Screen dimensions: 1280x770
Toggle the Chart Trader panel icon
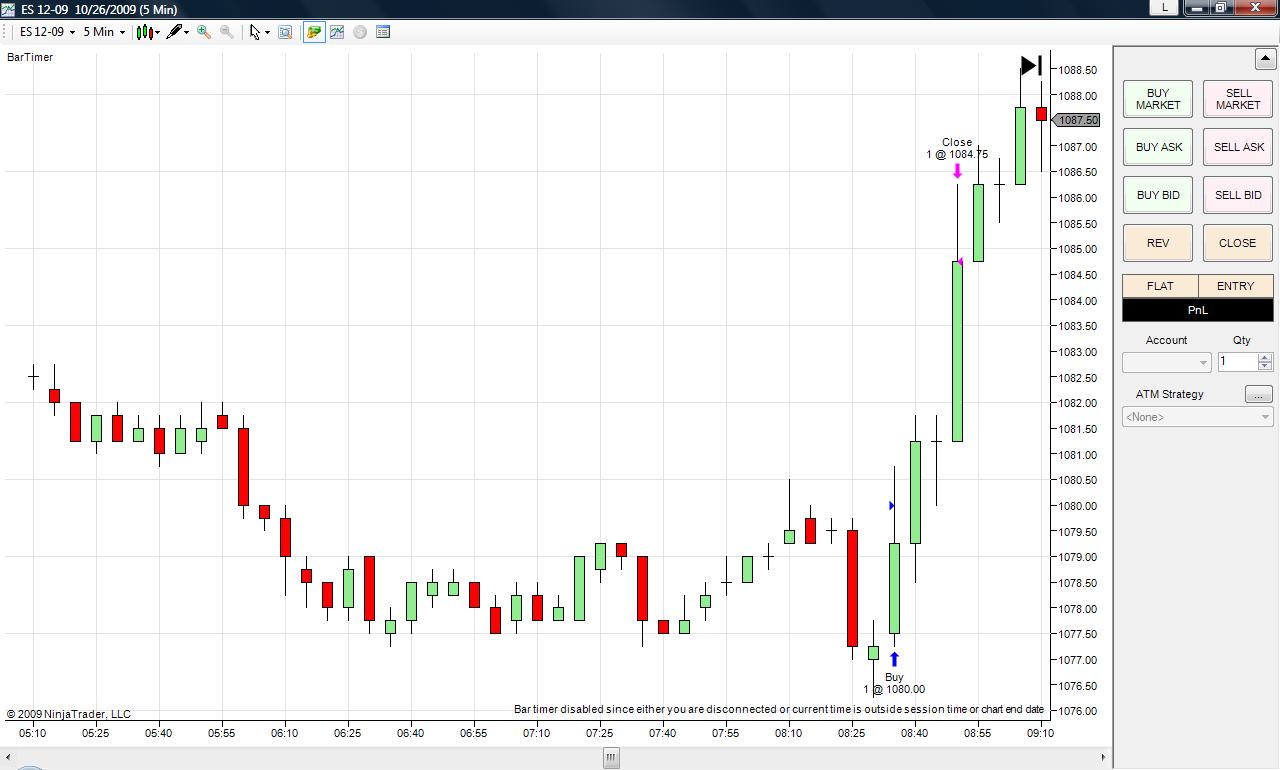tap(314, 32)
